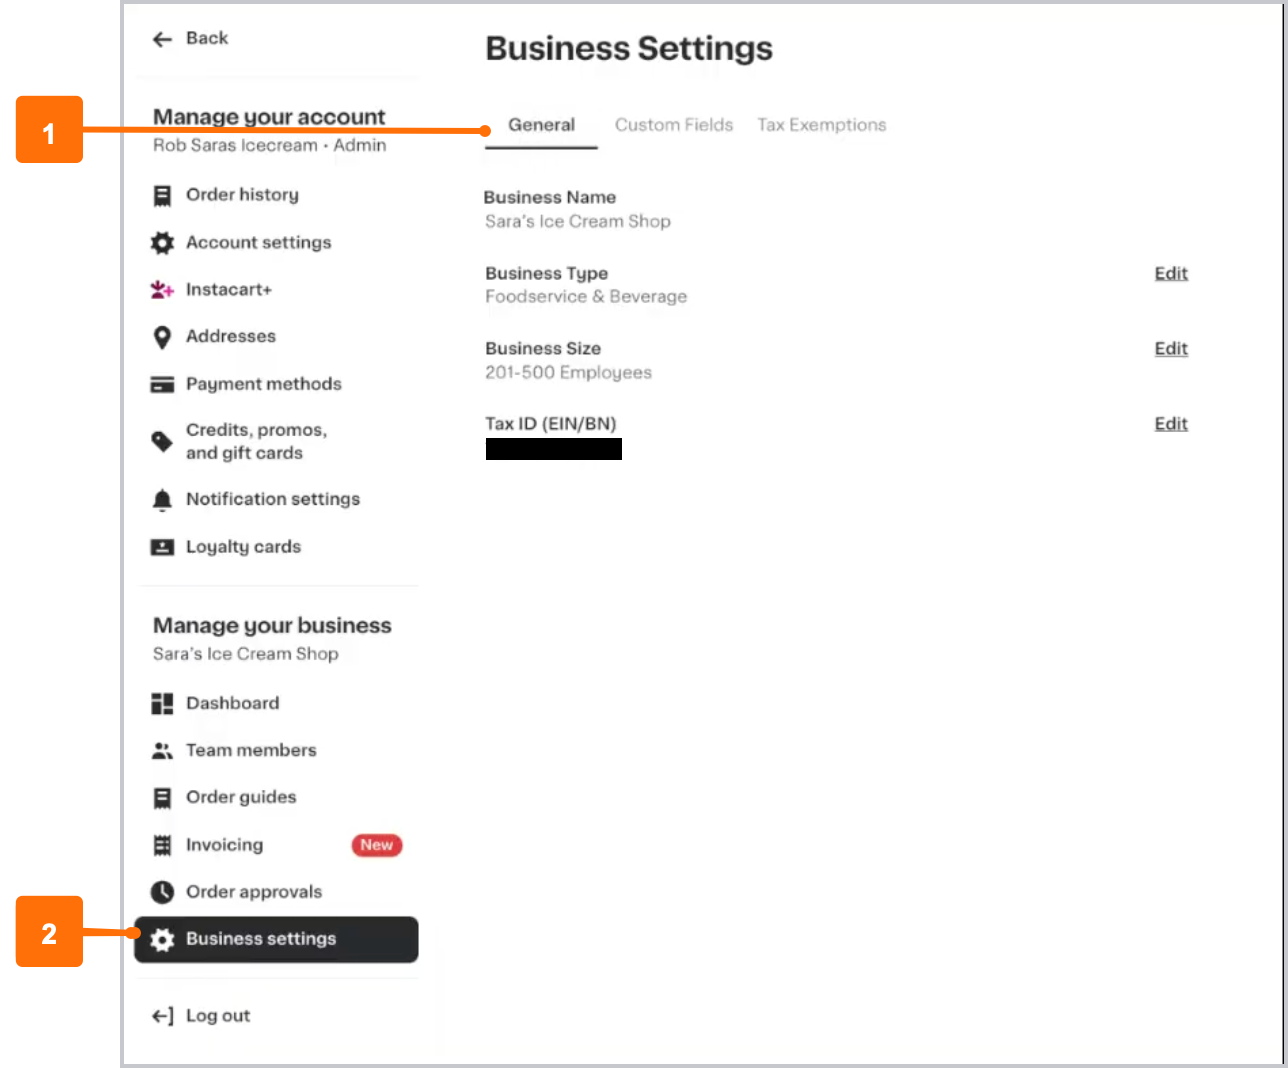Edit the Business Type field
The image size is (1288, 1068).
tap(1170, 273)
